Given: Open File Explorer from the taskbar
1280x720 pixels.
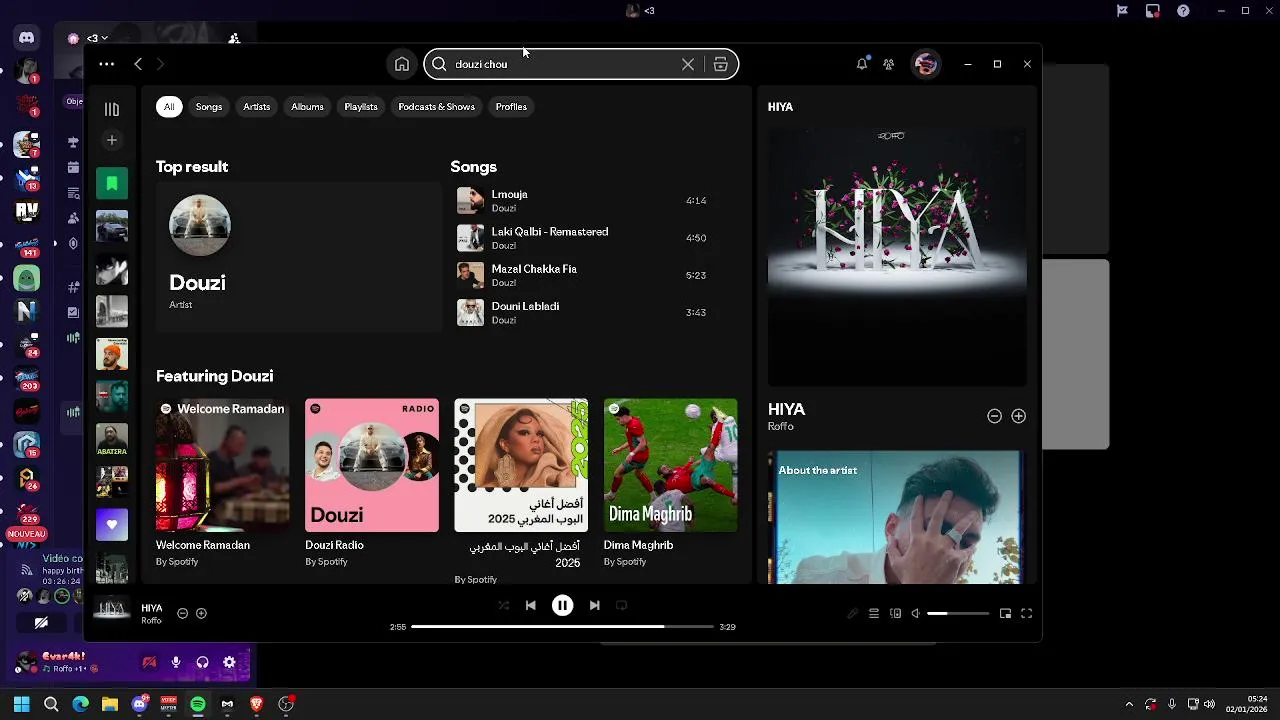Looking at the screenshot, I should [x=110, y=704].
